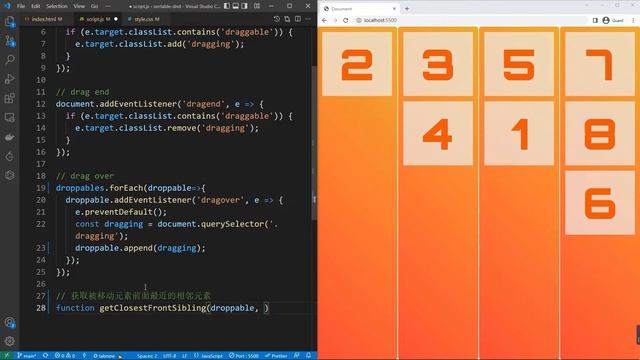The image size is (640, 360).
Task: Open the Remote Explorer view
Action: pos(9,118)
